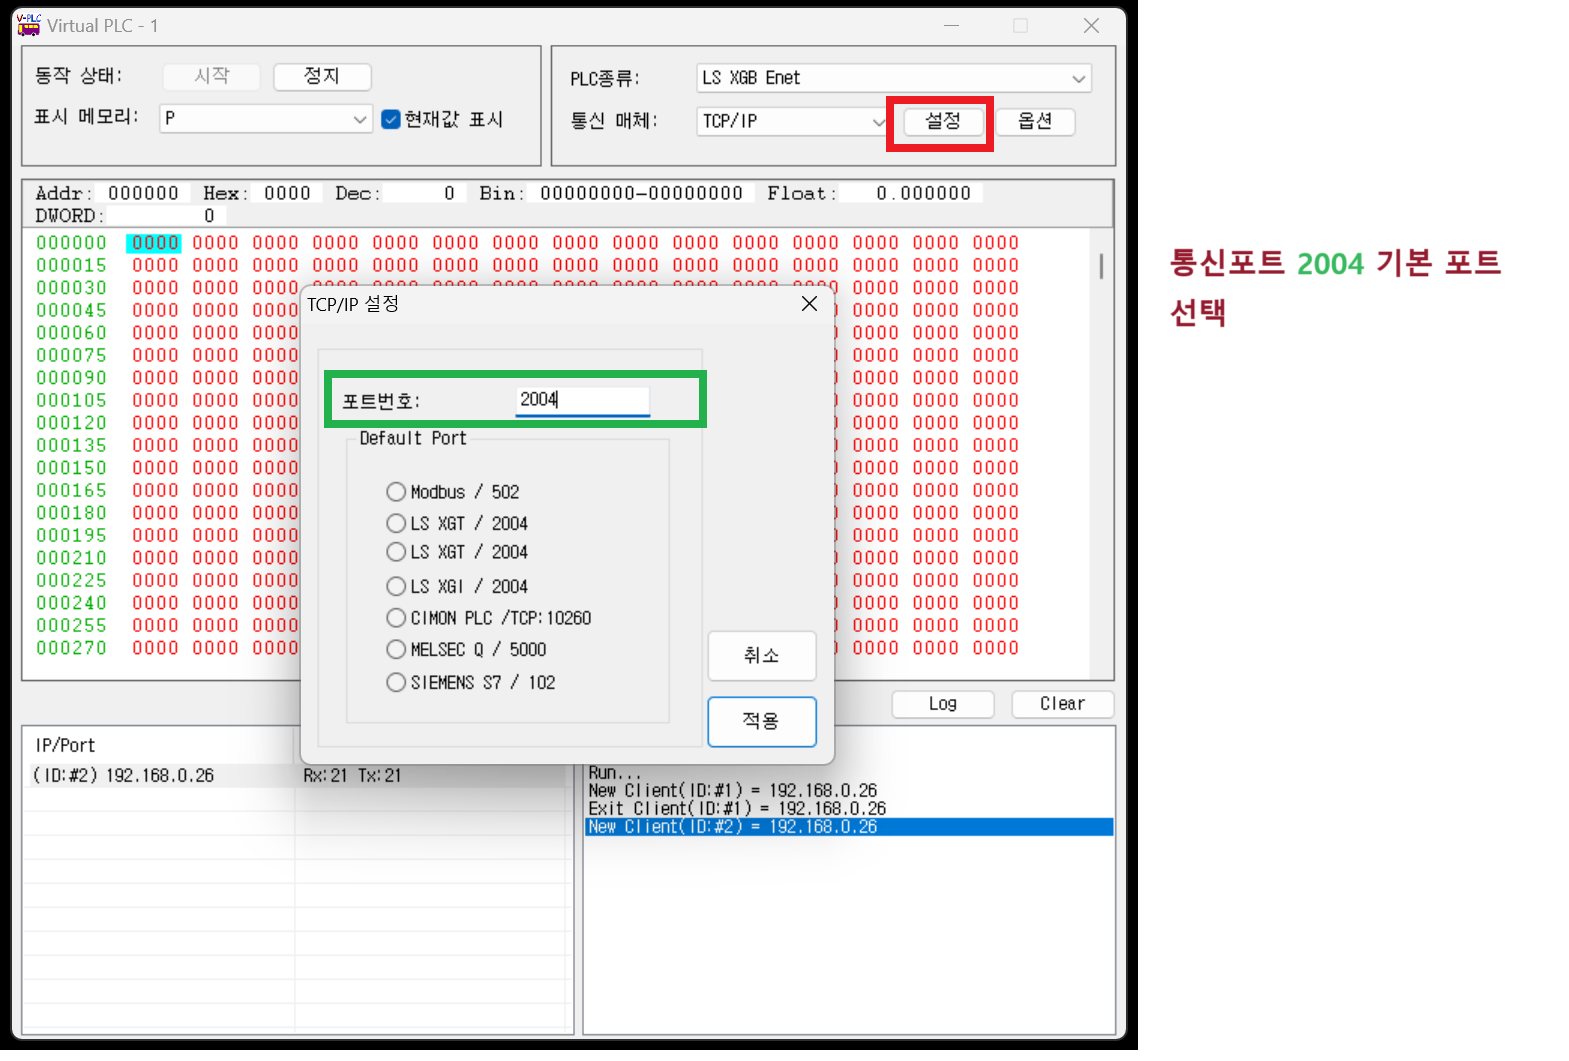1569x1061 pixels.
Task: Click address label 000090 in memory grid
Action: (x=71, y=378)
